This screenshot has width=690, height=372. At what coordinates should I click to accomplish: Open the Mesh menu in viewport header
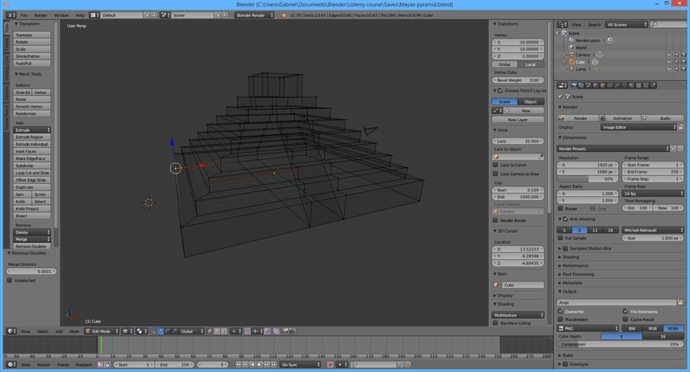click(x=74, y=331)
